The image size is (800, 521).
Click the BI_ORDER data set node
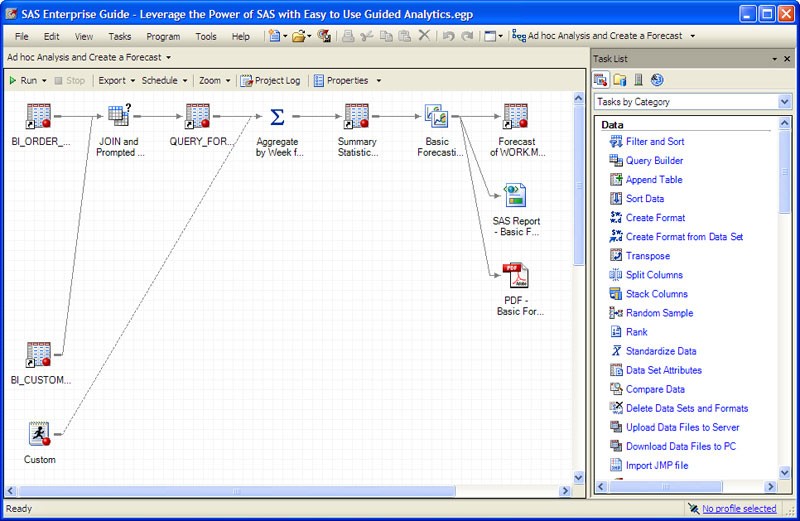pos(40,117)
